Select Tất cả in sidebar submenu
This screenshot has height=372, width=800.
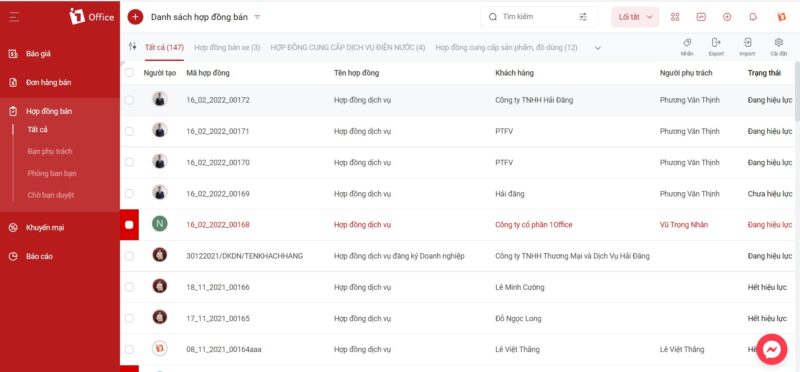[37, 130]
